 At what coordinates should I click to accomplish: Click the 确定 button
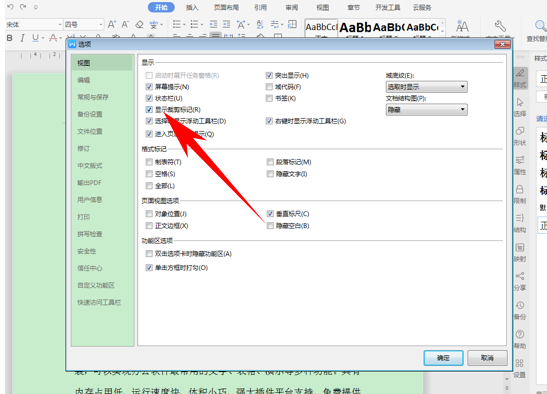point(443,358)
